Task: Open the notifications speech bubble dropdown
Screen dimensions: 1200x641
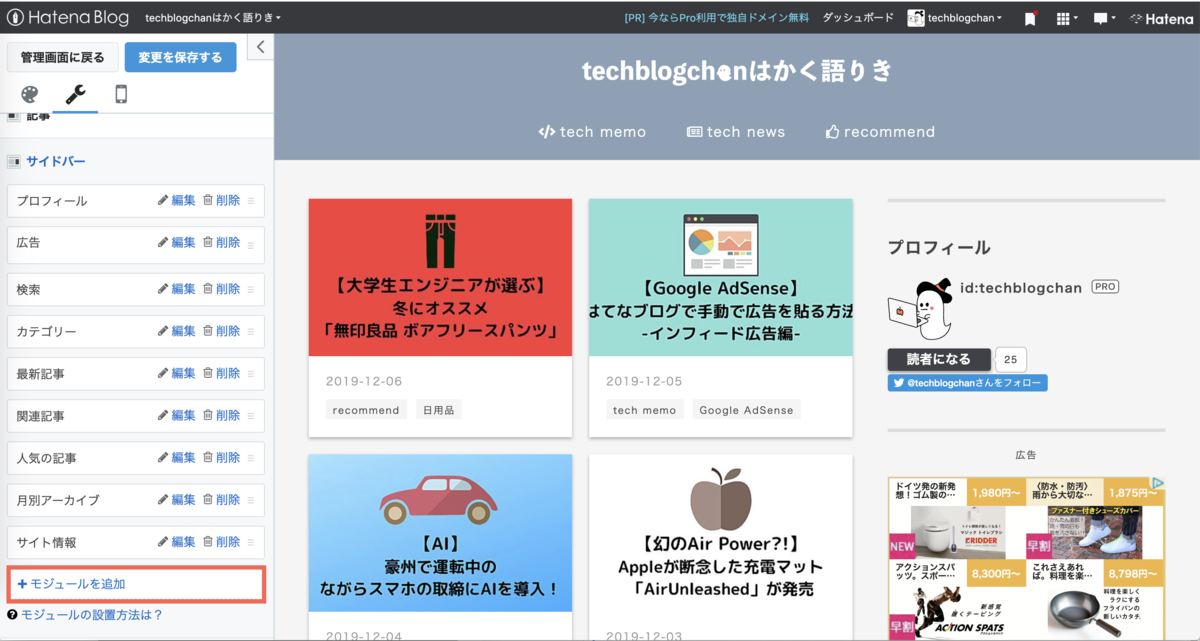Action: point(1104,18)
